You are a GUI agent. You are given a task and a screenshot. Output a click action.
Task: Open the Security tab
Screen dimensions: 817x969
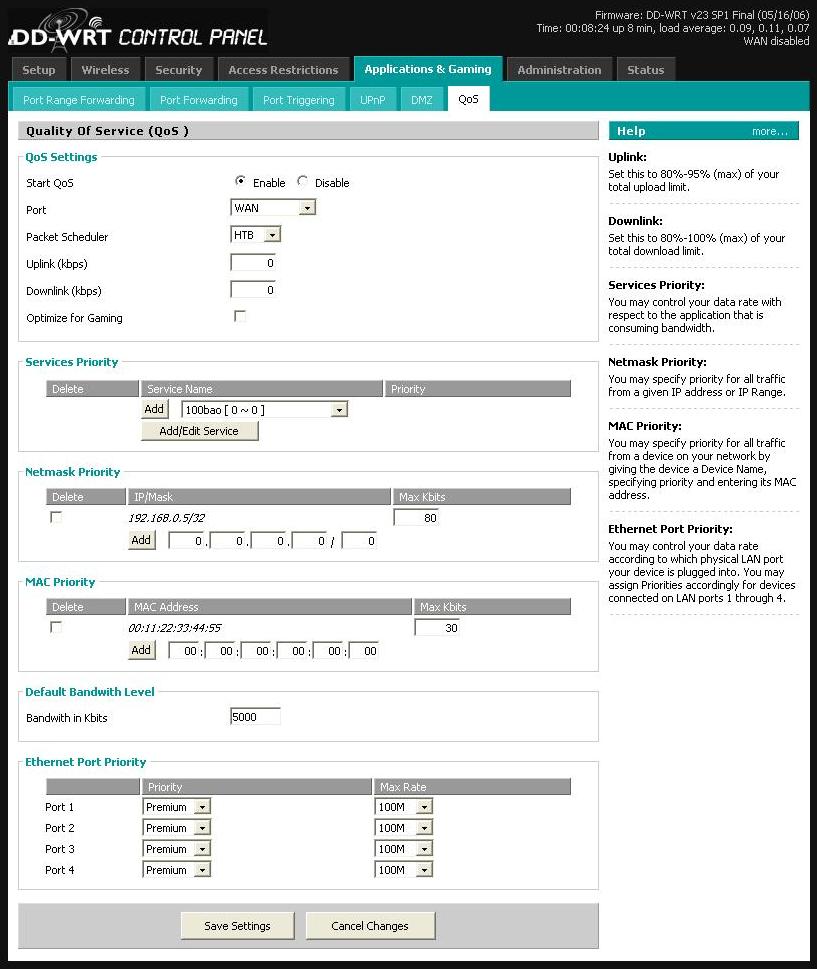coord(179,70)
